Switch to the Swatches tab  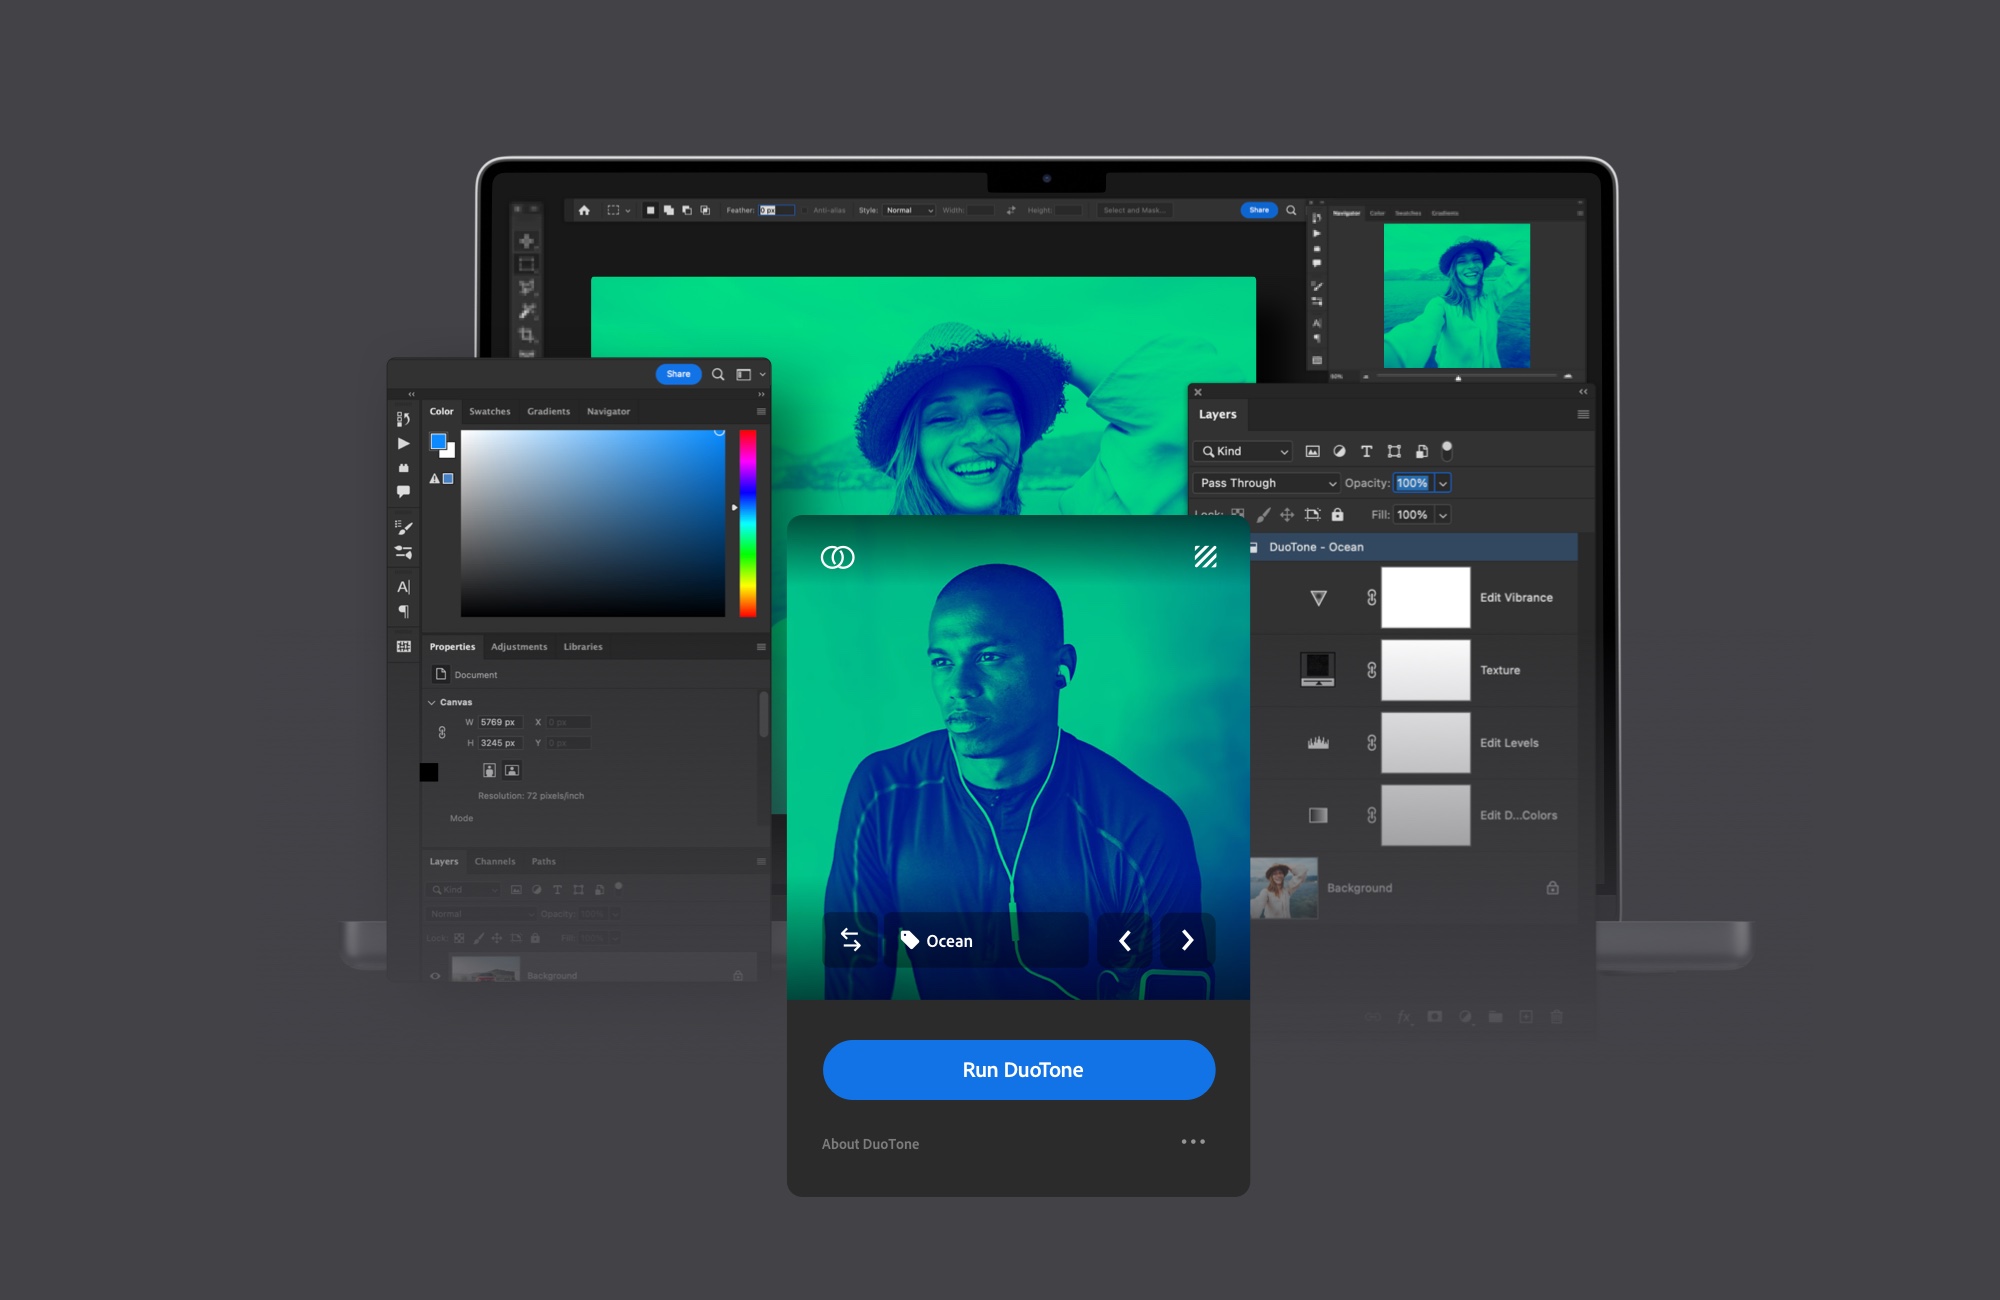tap(488, 411)
